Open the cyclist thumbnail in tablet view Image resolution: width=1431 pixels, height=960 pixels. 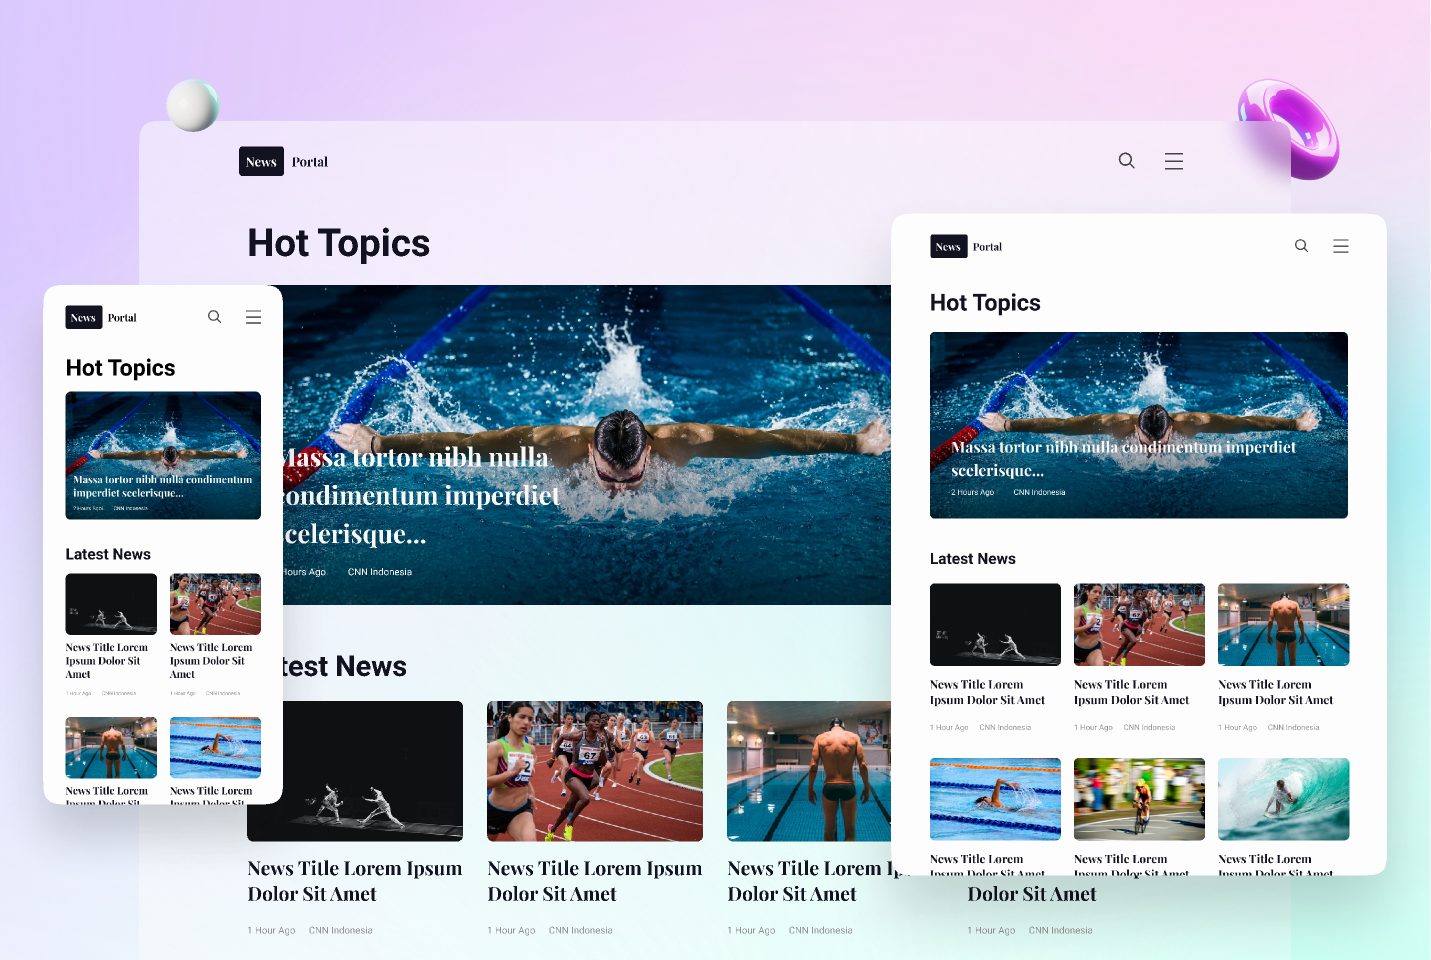pos(1139,799)
